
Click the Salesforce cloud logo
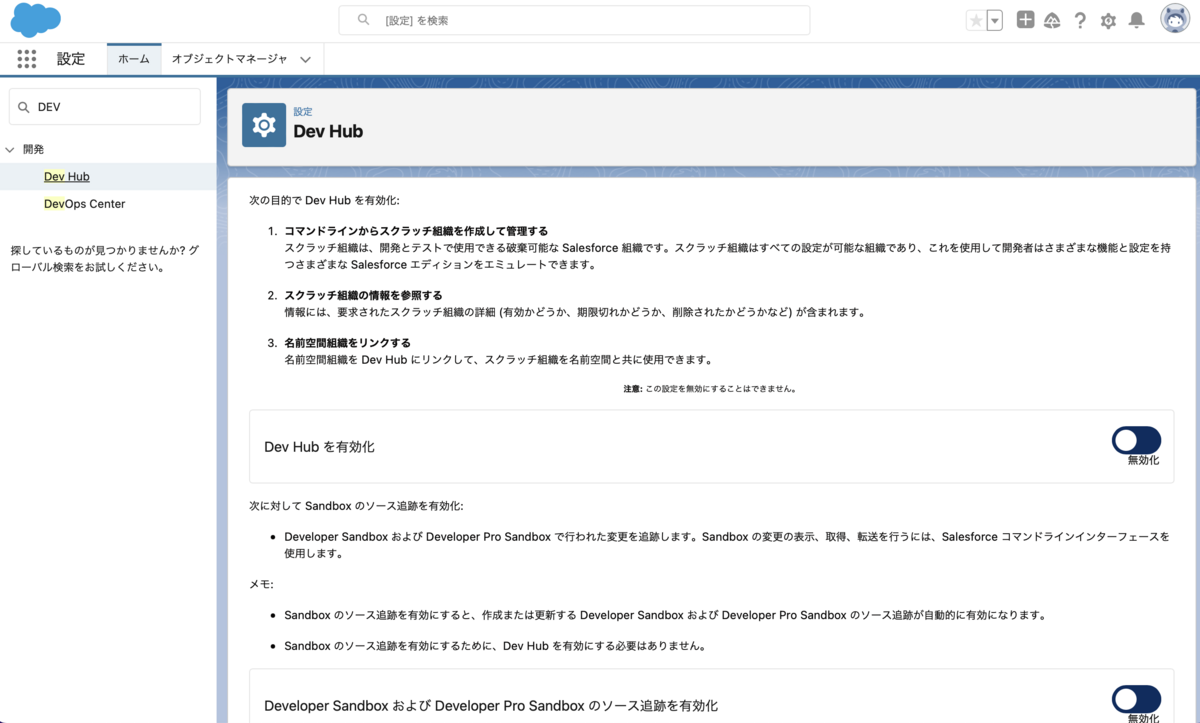[35, 20]
